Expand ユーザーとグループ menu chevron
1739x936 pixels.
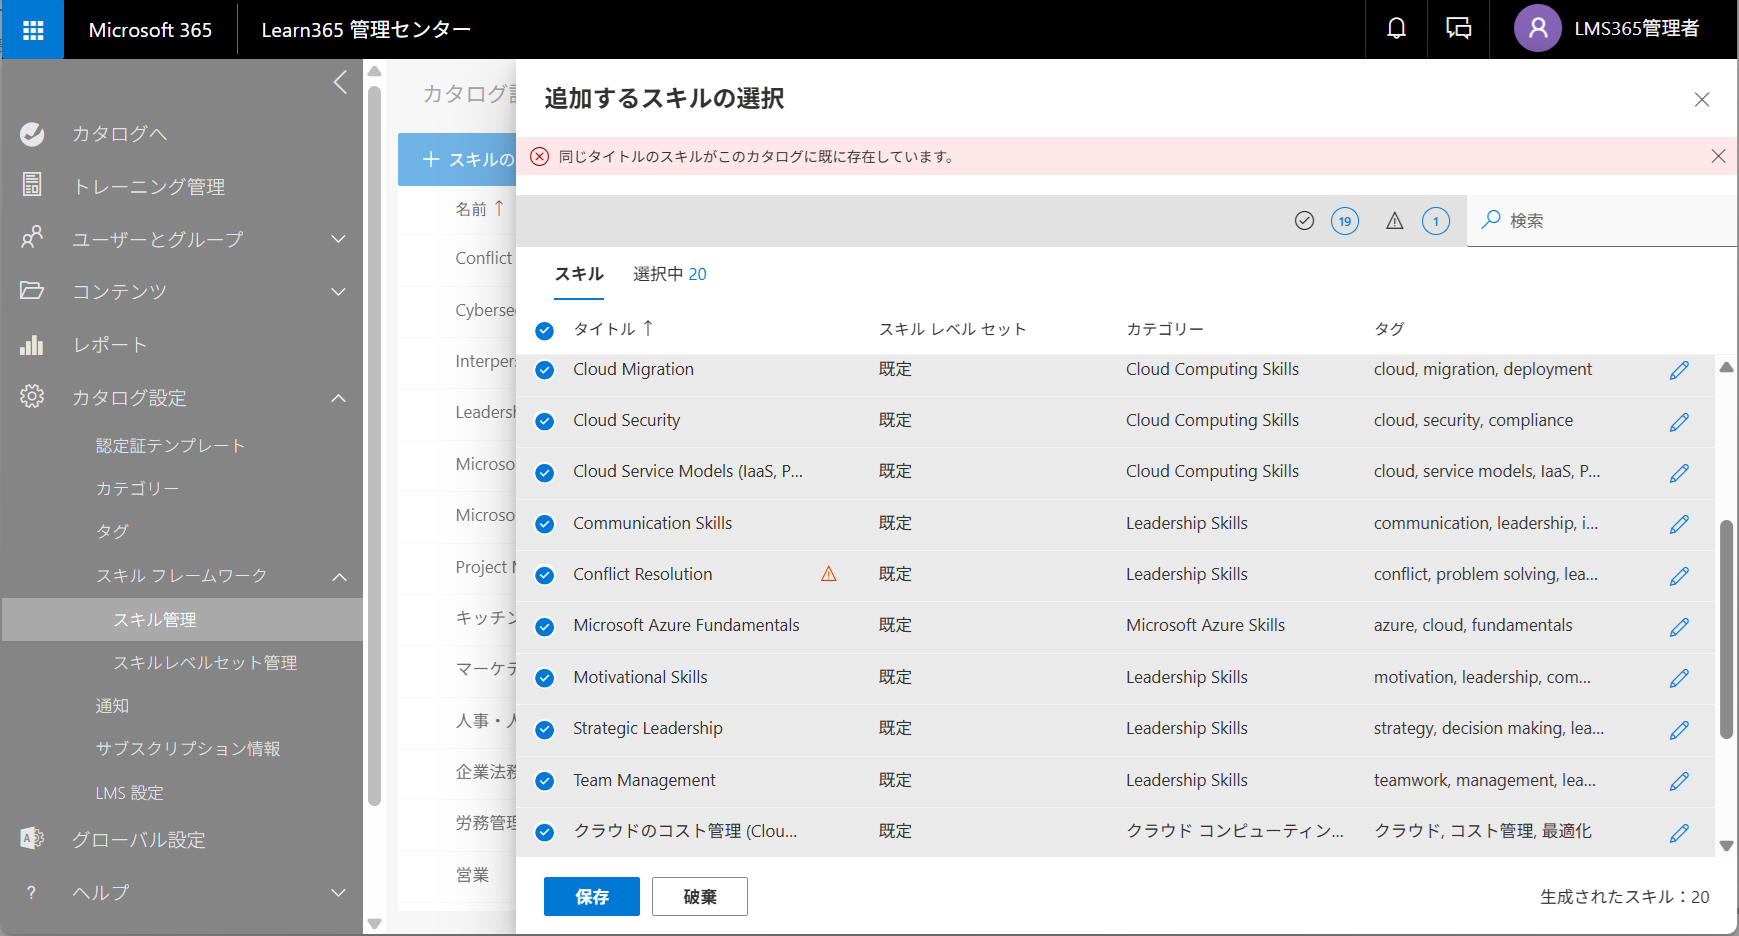coord(338,239)
